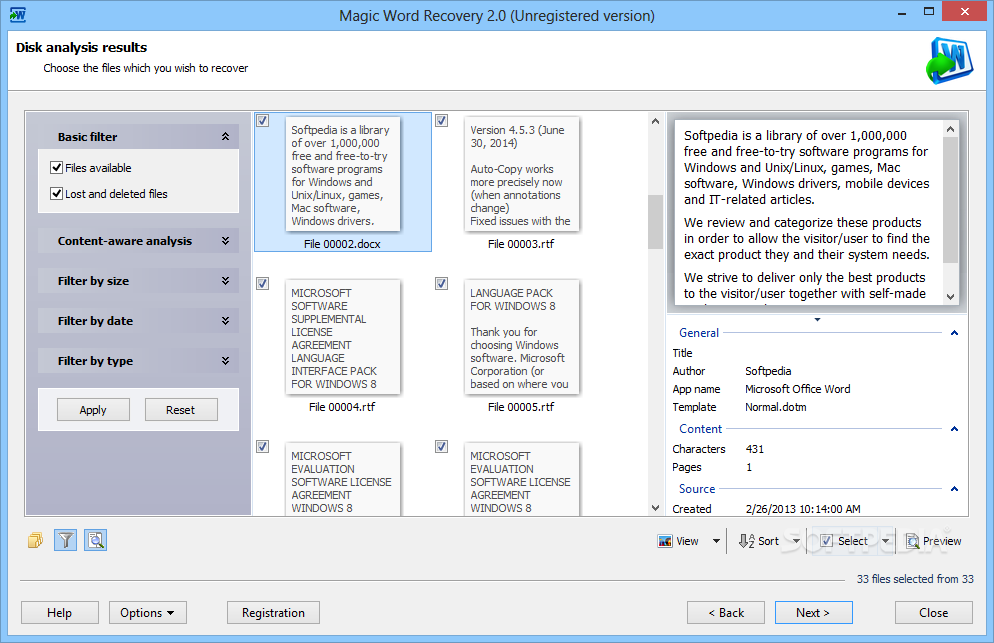The image size is (994, 643).
Task: Untick the checkbox for File 00003.rtf
Action: [x=441, y=120]
